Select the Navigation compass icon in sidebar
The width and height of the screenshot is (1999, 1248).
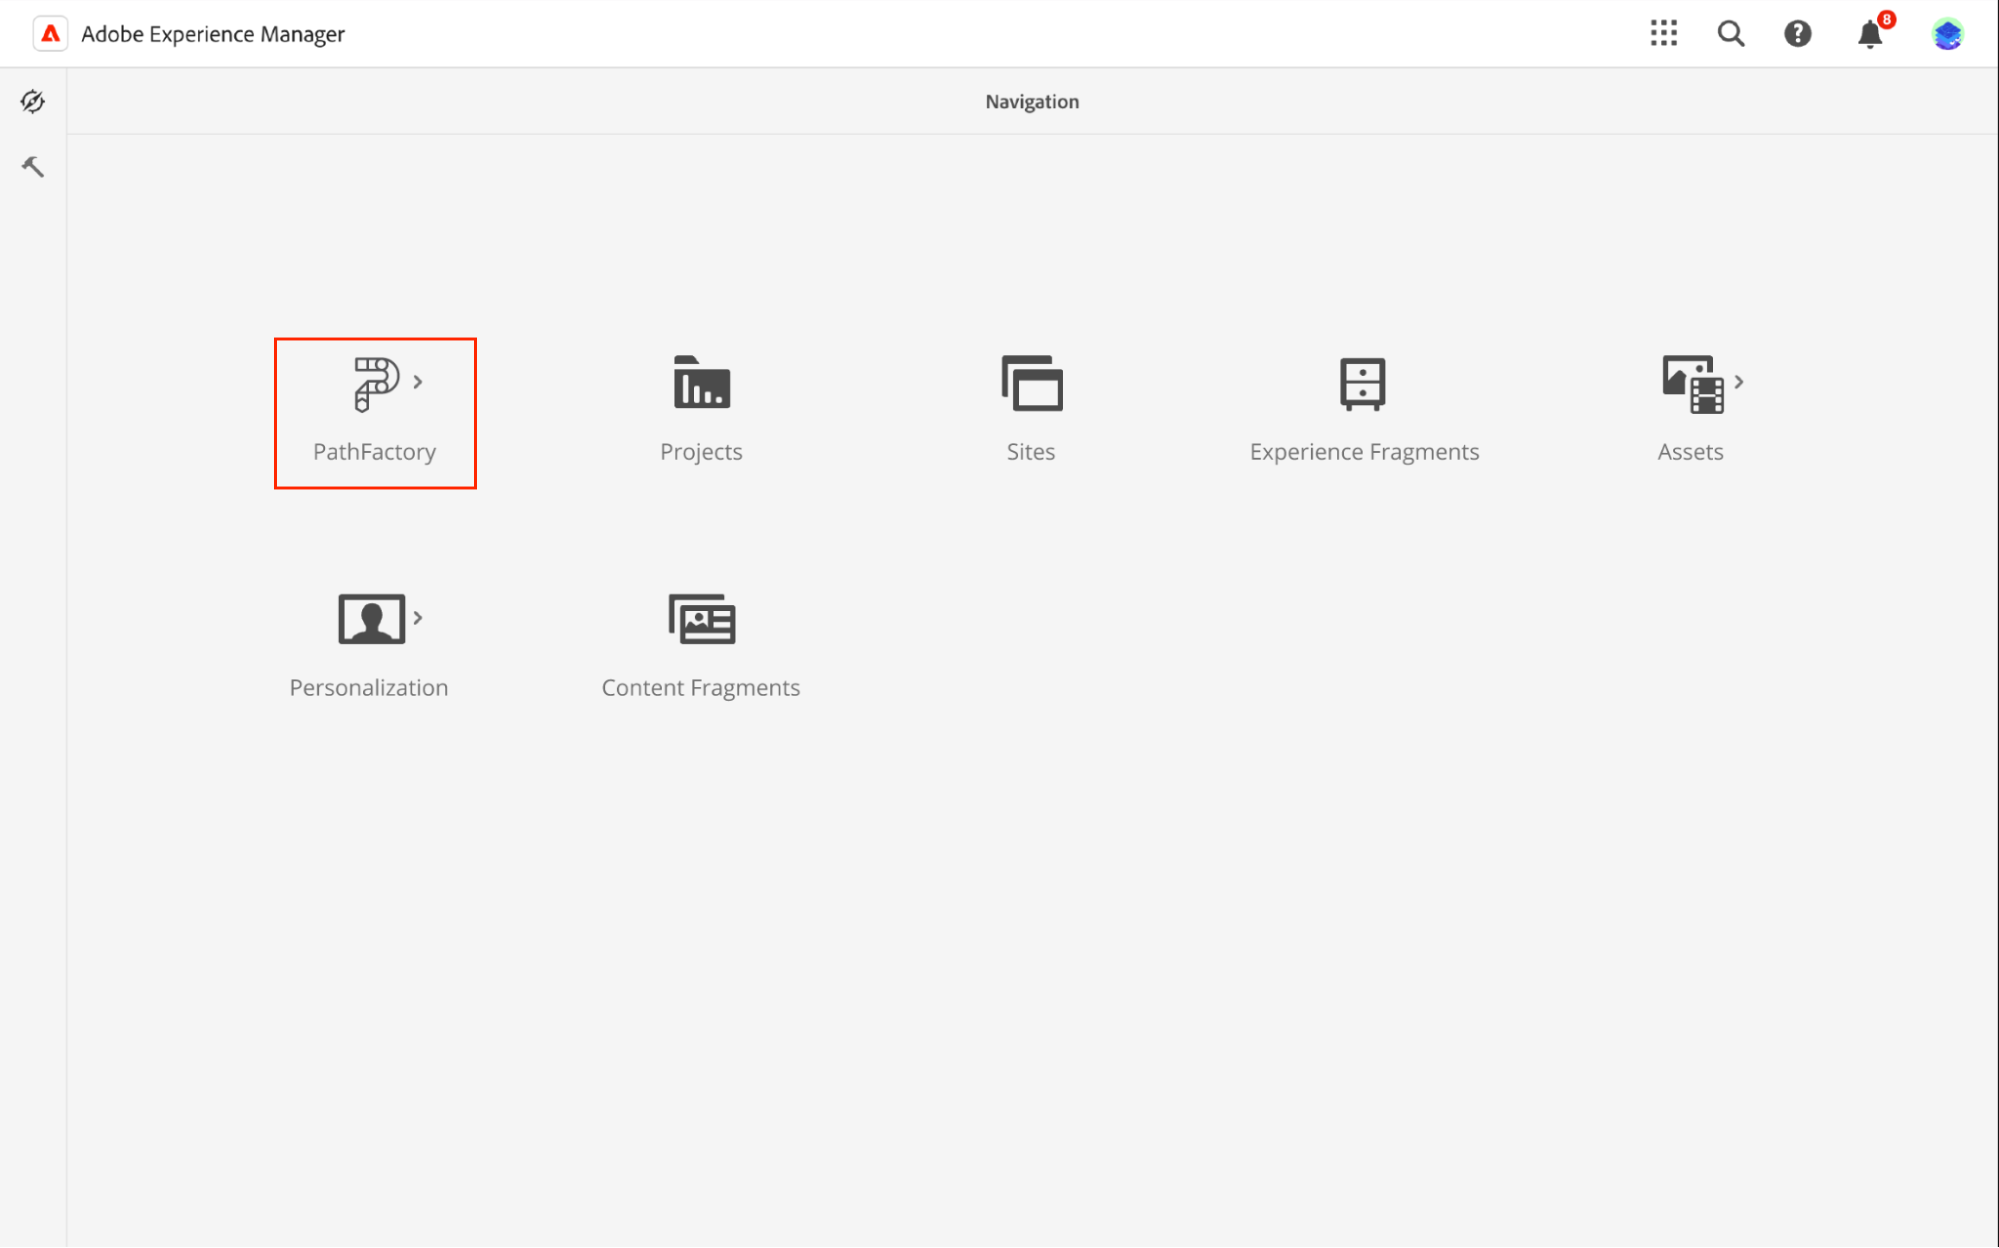(32, 101)
